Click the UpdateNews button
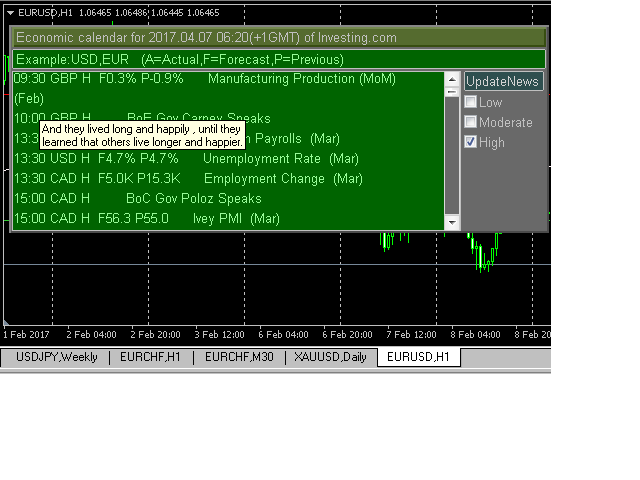This screenshot has width=640, height=480. tap(504, 82)
